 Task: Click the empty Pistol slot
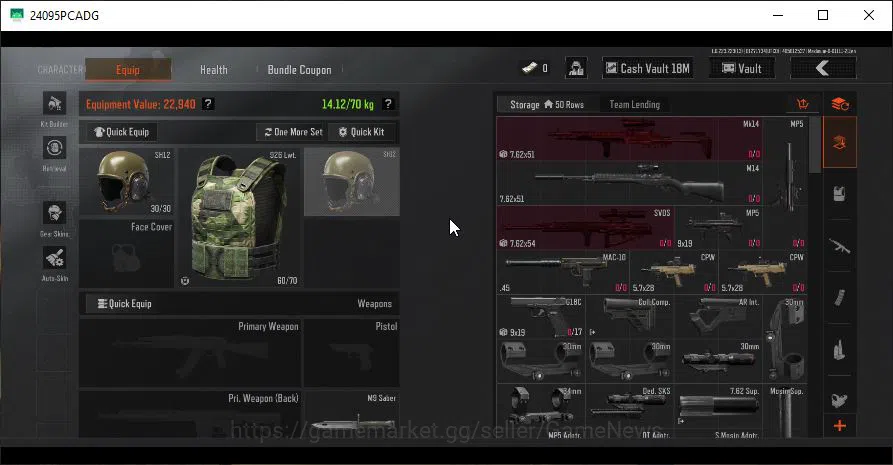pyautogui.click(x=352, y=353)
